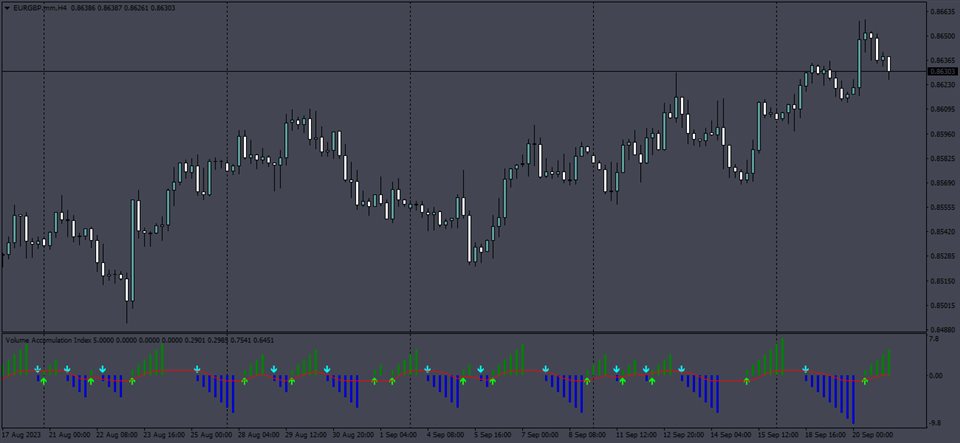The height and width of the screenshot is (443, 960).
Task: Click the 0.85960 price axis label
Action: coord(943,134)
